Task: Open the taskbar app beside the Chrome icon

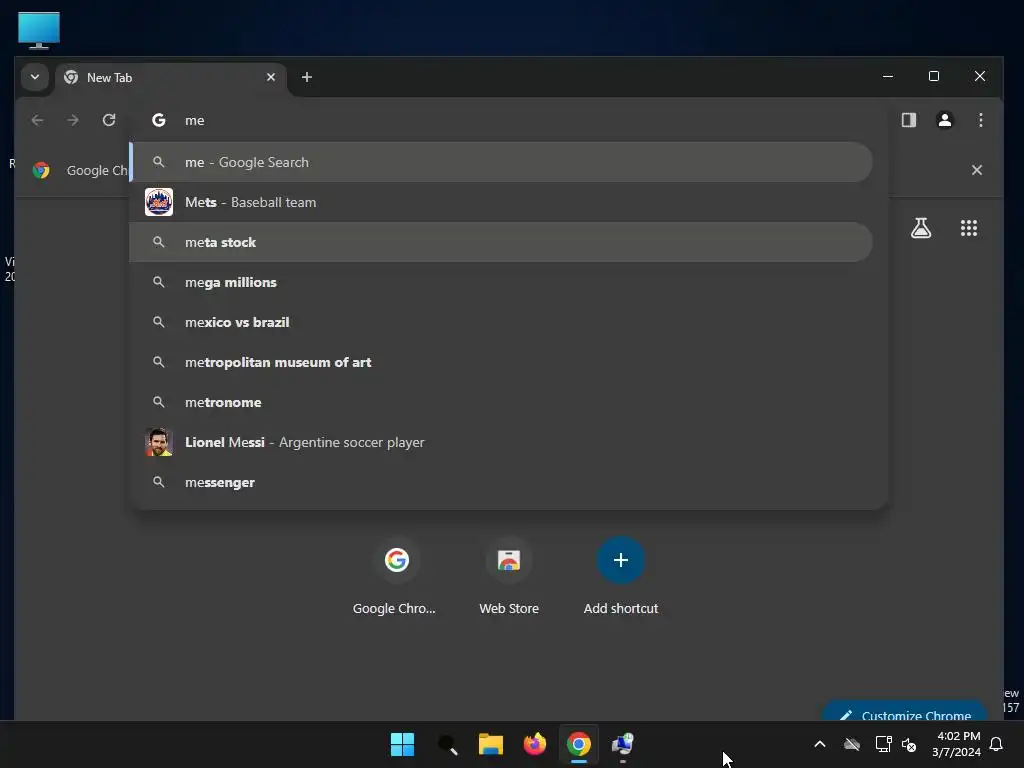Action: pos(623,744)
